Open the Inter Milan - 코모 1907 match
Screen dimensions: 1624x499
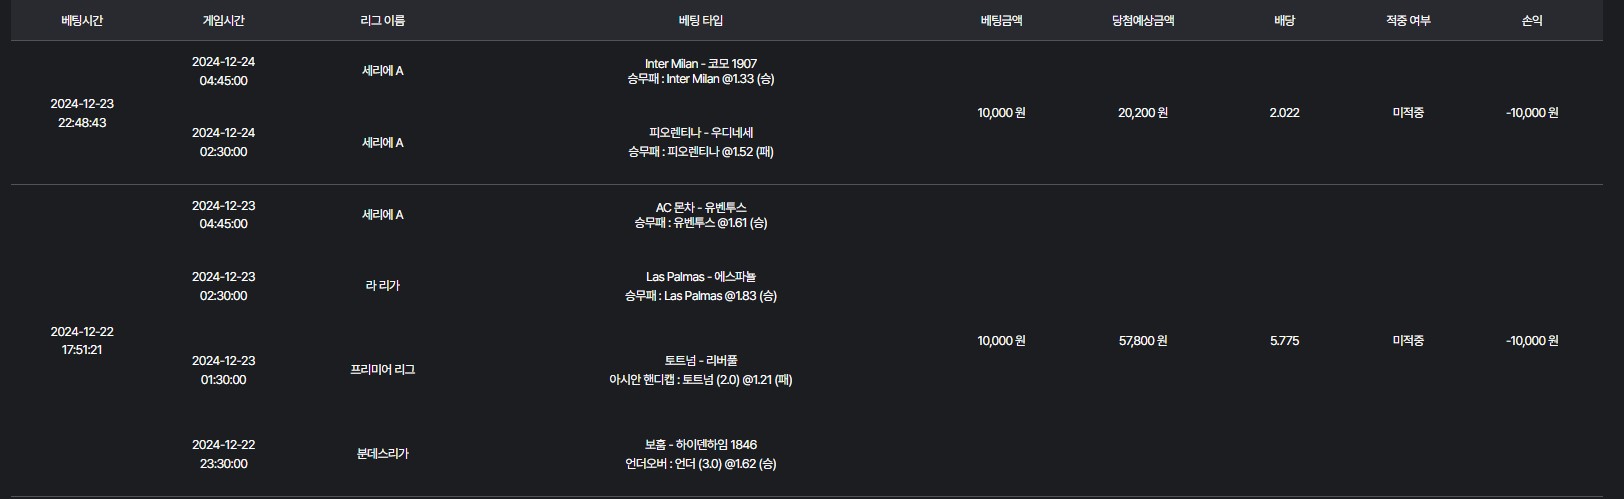(x=700, y=63)
